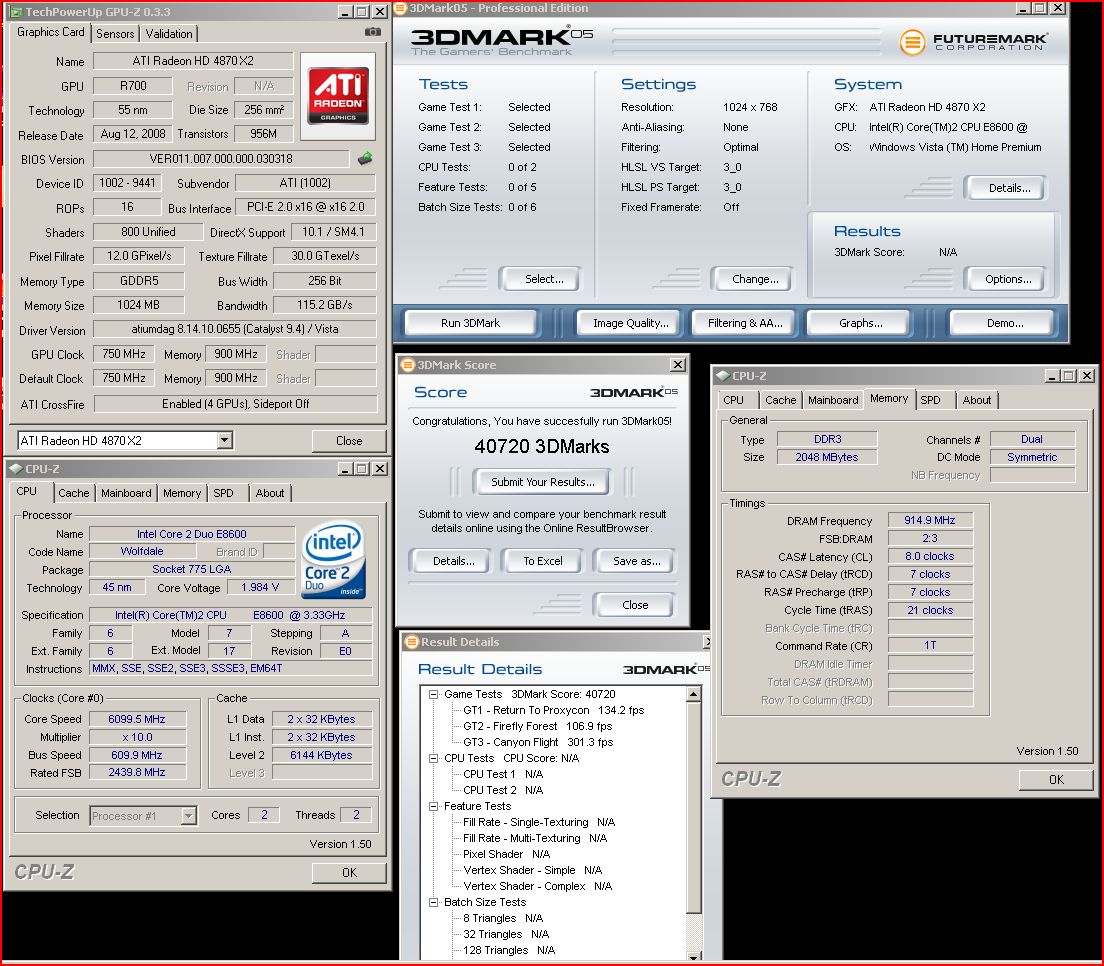Collapse the Batch Size Tests tree node

434,902
